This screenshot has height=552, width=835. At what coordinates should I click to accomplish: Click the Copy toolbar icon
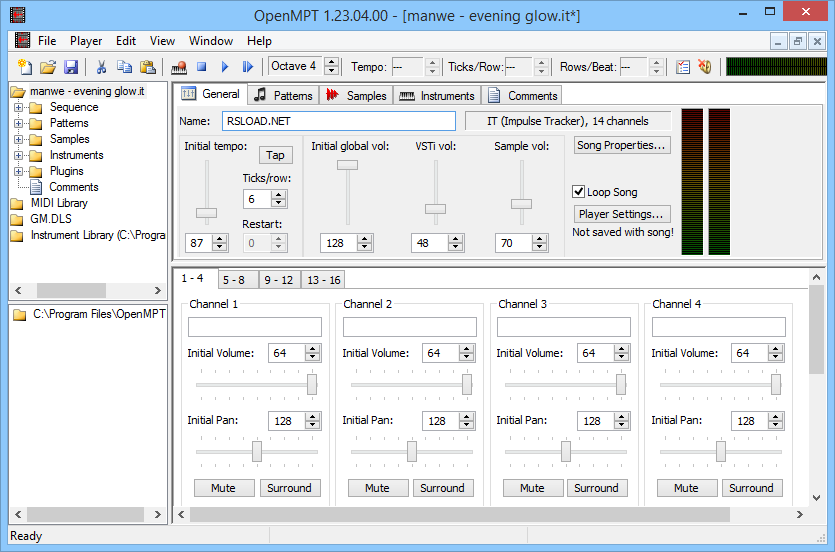pyautogui.click(x=125, y=67)
